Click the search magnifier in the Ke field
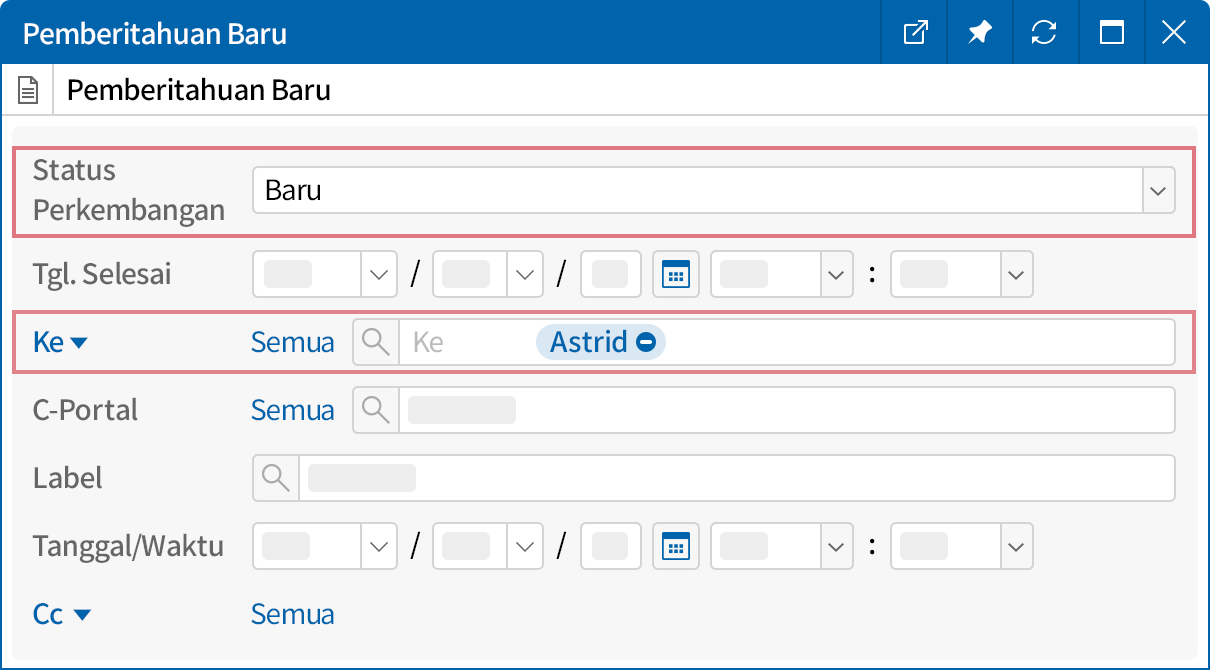The image size is (1210, 670). [375, 341]
